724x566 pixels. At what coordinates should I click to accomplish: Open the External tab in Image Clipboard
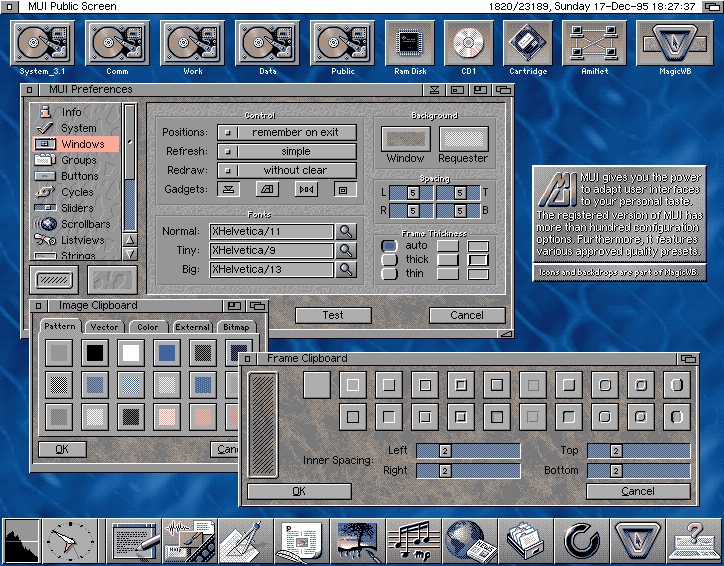[x=192, y=327]
